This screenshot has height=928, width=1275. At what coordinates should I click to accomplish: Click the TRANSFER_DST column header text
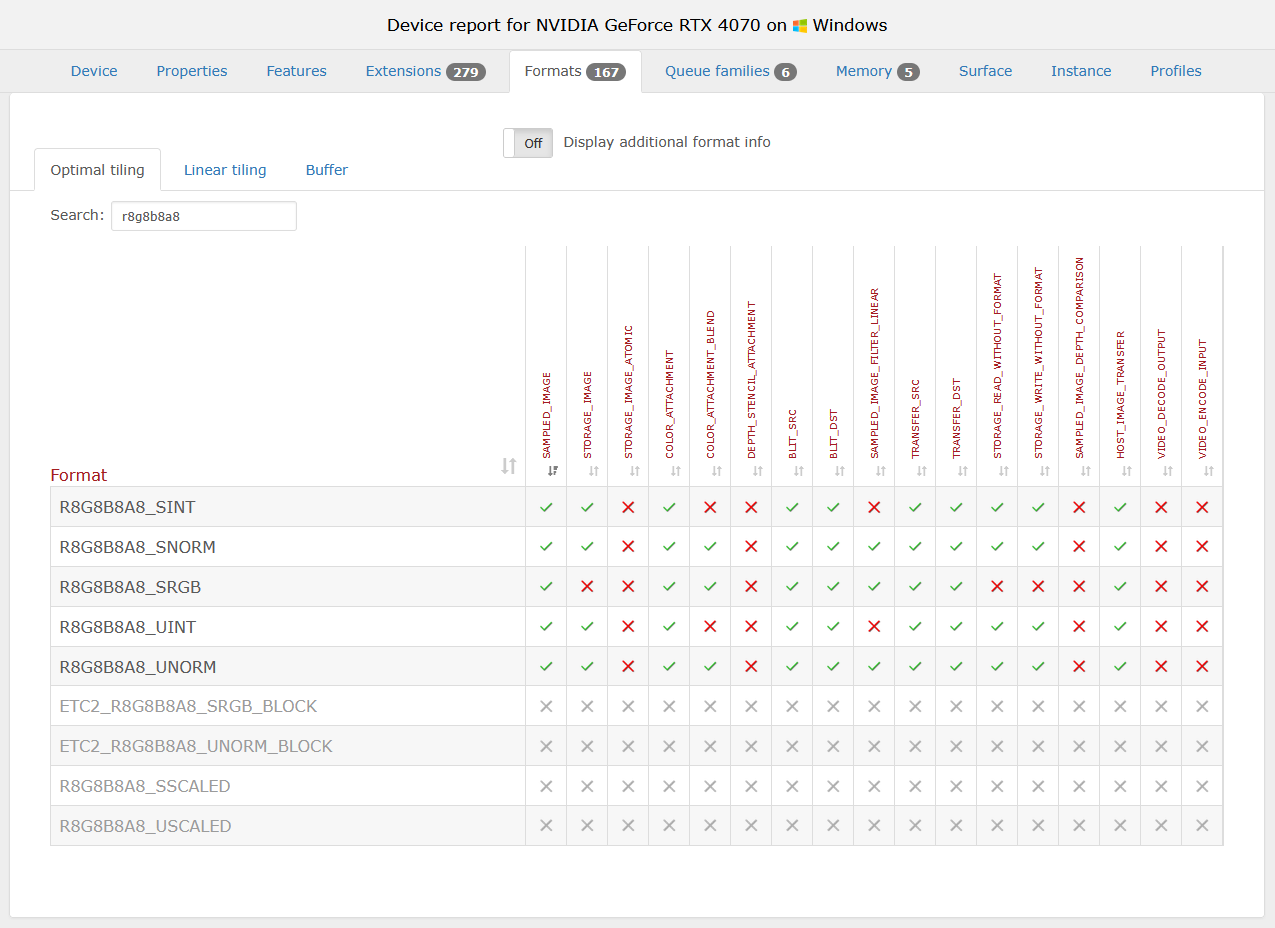pos(957,419)
